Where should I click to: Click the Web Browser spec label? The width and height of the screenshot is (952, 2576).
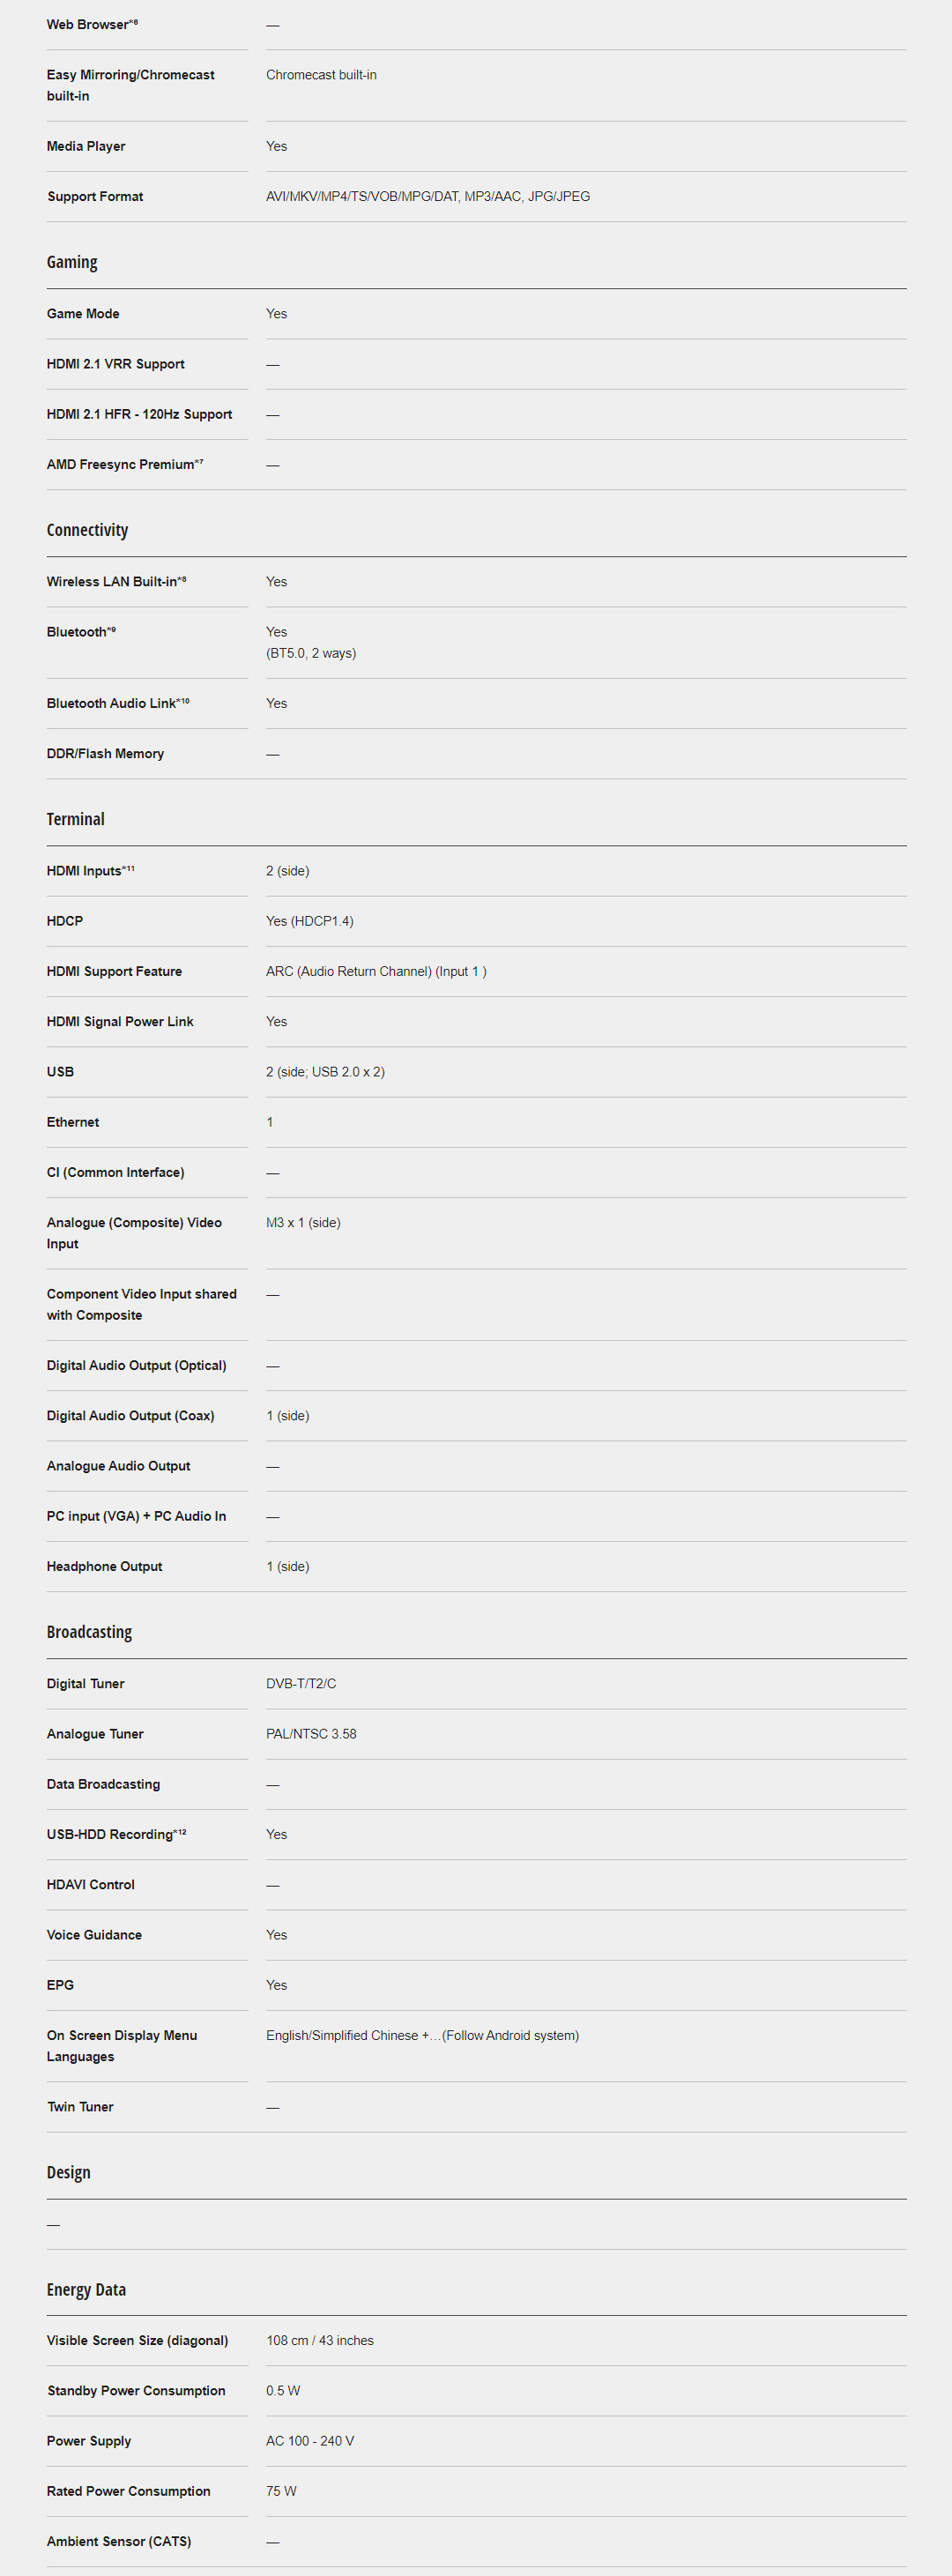88,25
